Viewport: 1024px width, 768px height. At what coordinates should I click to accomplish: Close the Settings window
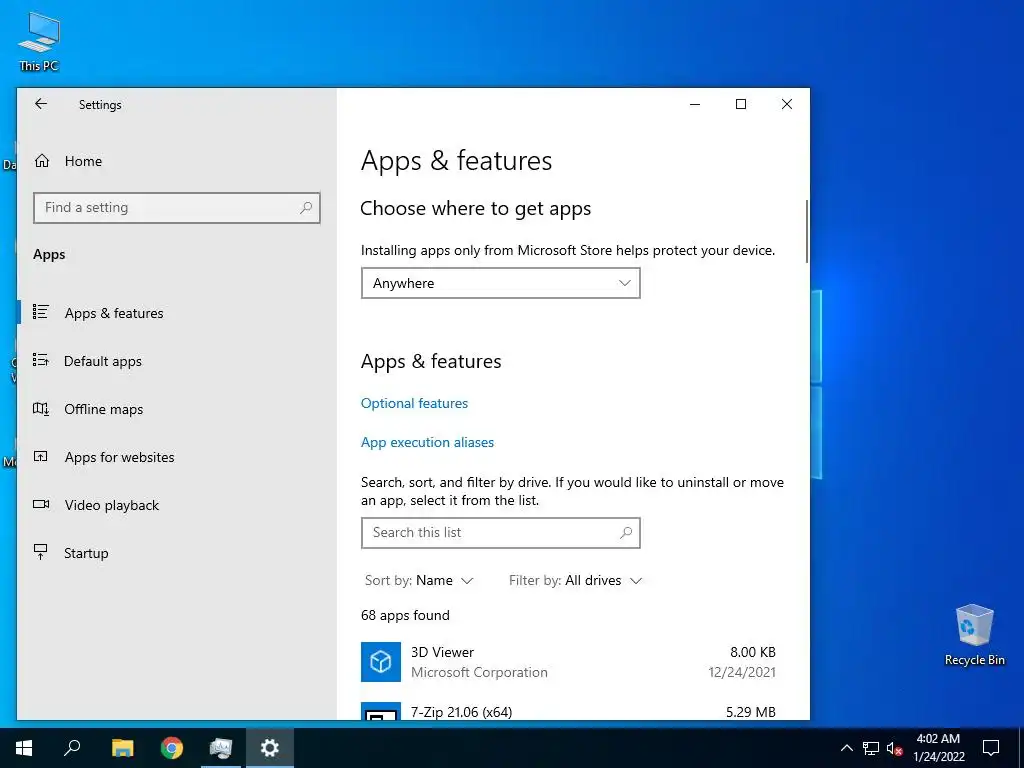(x=787, y=104)
